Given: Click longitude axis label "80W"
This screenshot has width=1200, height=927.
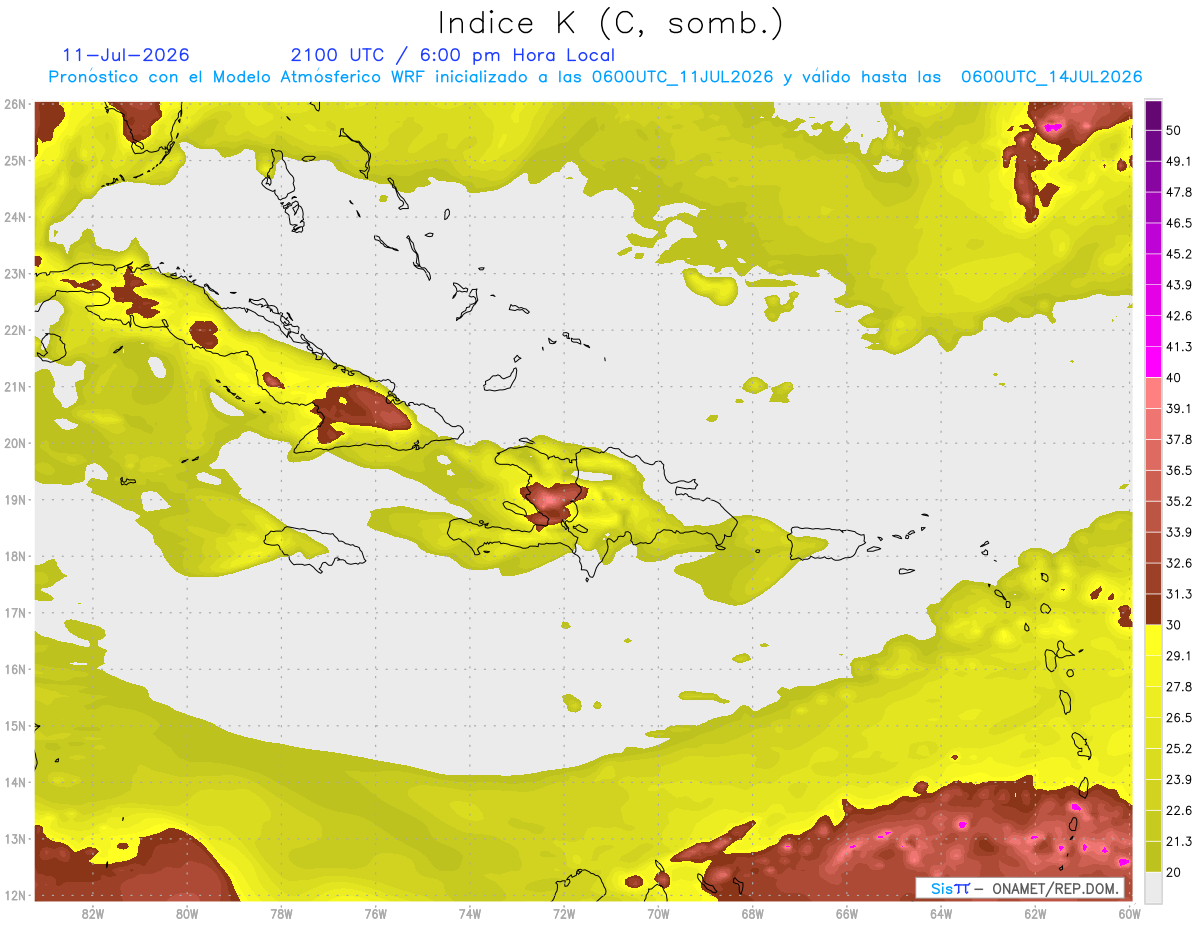Looking at the screenshot, I should coord(187,913).
